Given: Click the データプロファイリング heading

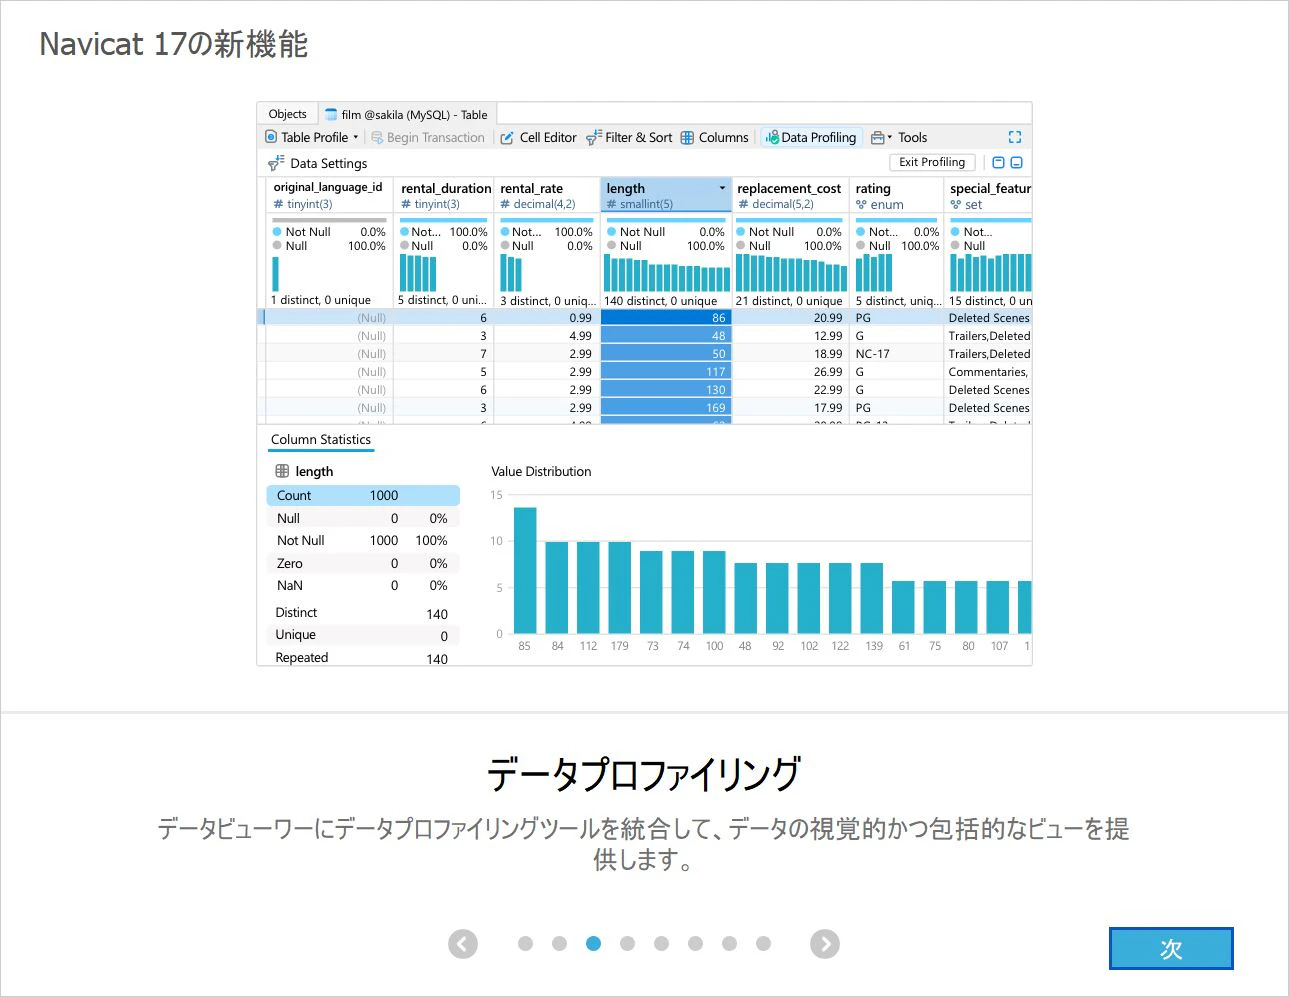Looking at the screenshot, I should (644, 774).
